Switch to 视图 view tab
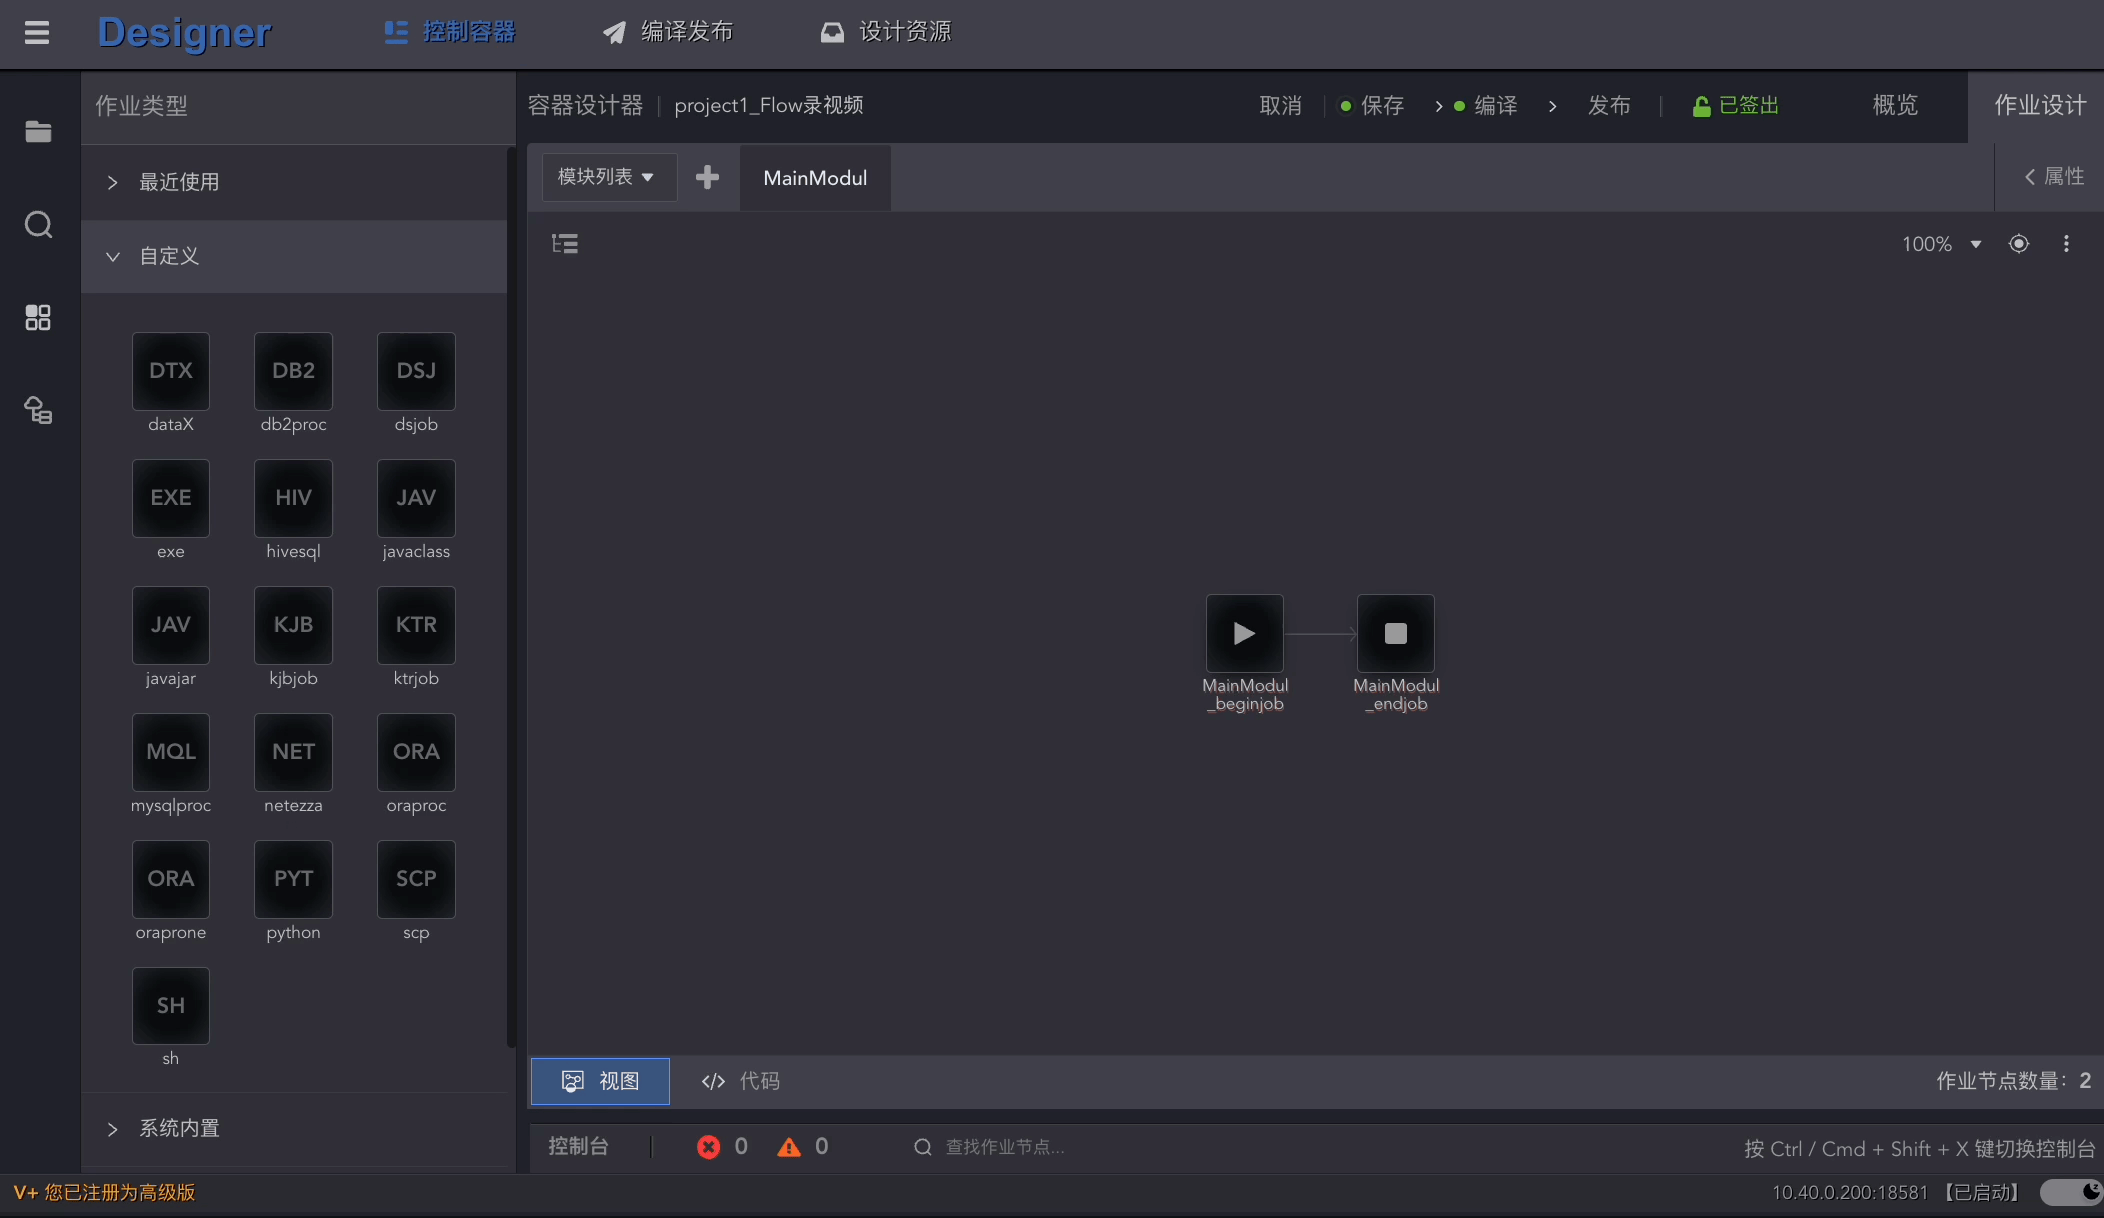The height and width of the screenshot is (1218, 2104). (600, 1081)
